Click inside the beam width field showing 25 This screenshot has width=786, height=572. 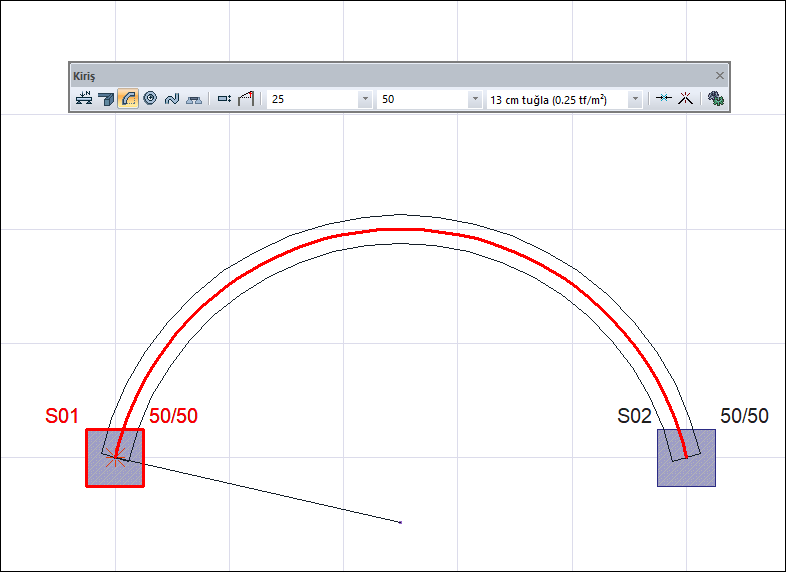(x=310, y=99)
